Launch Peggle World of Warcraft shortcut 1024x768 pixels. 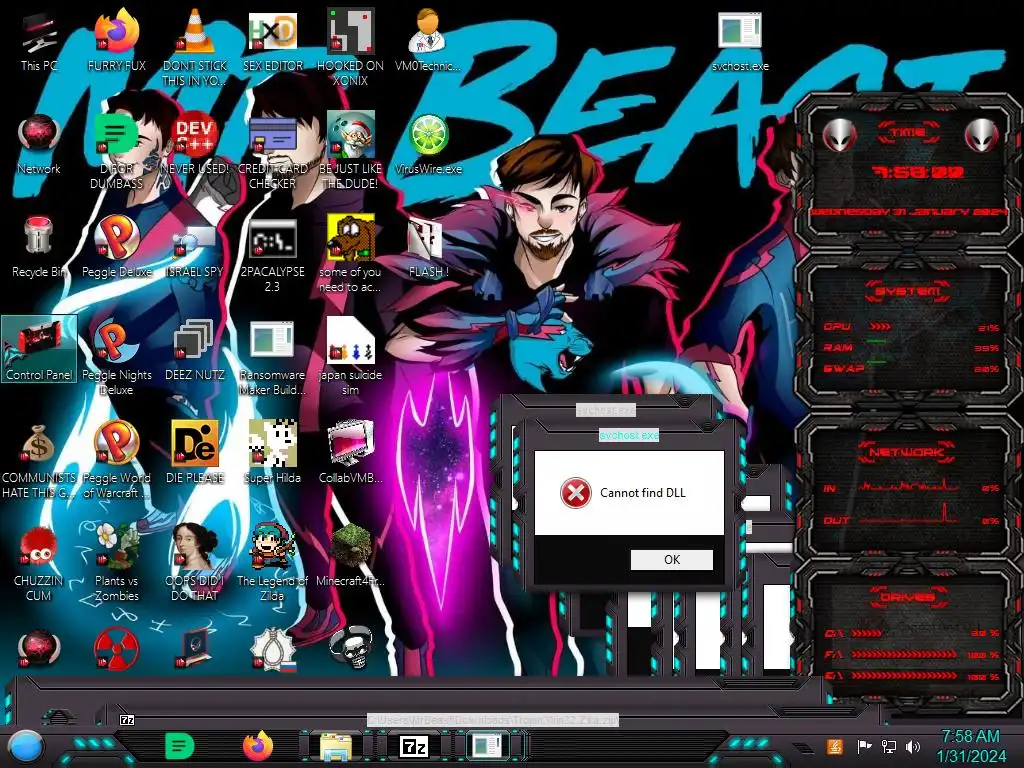pyautogui.click(x=117, y=461)
